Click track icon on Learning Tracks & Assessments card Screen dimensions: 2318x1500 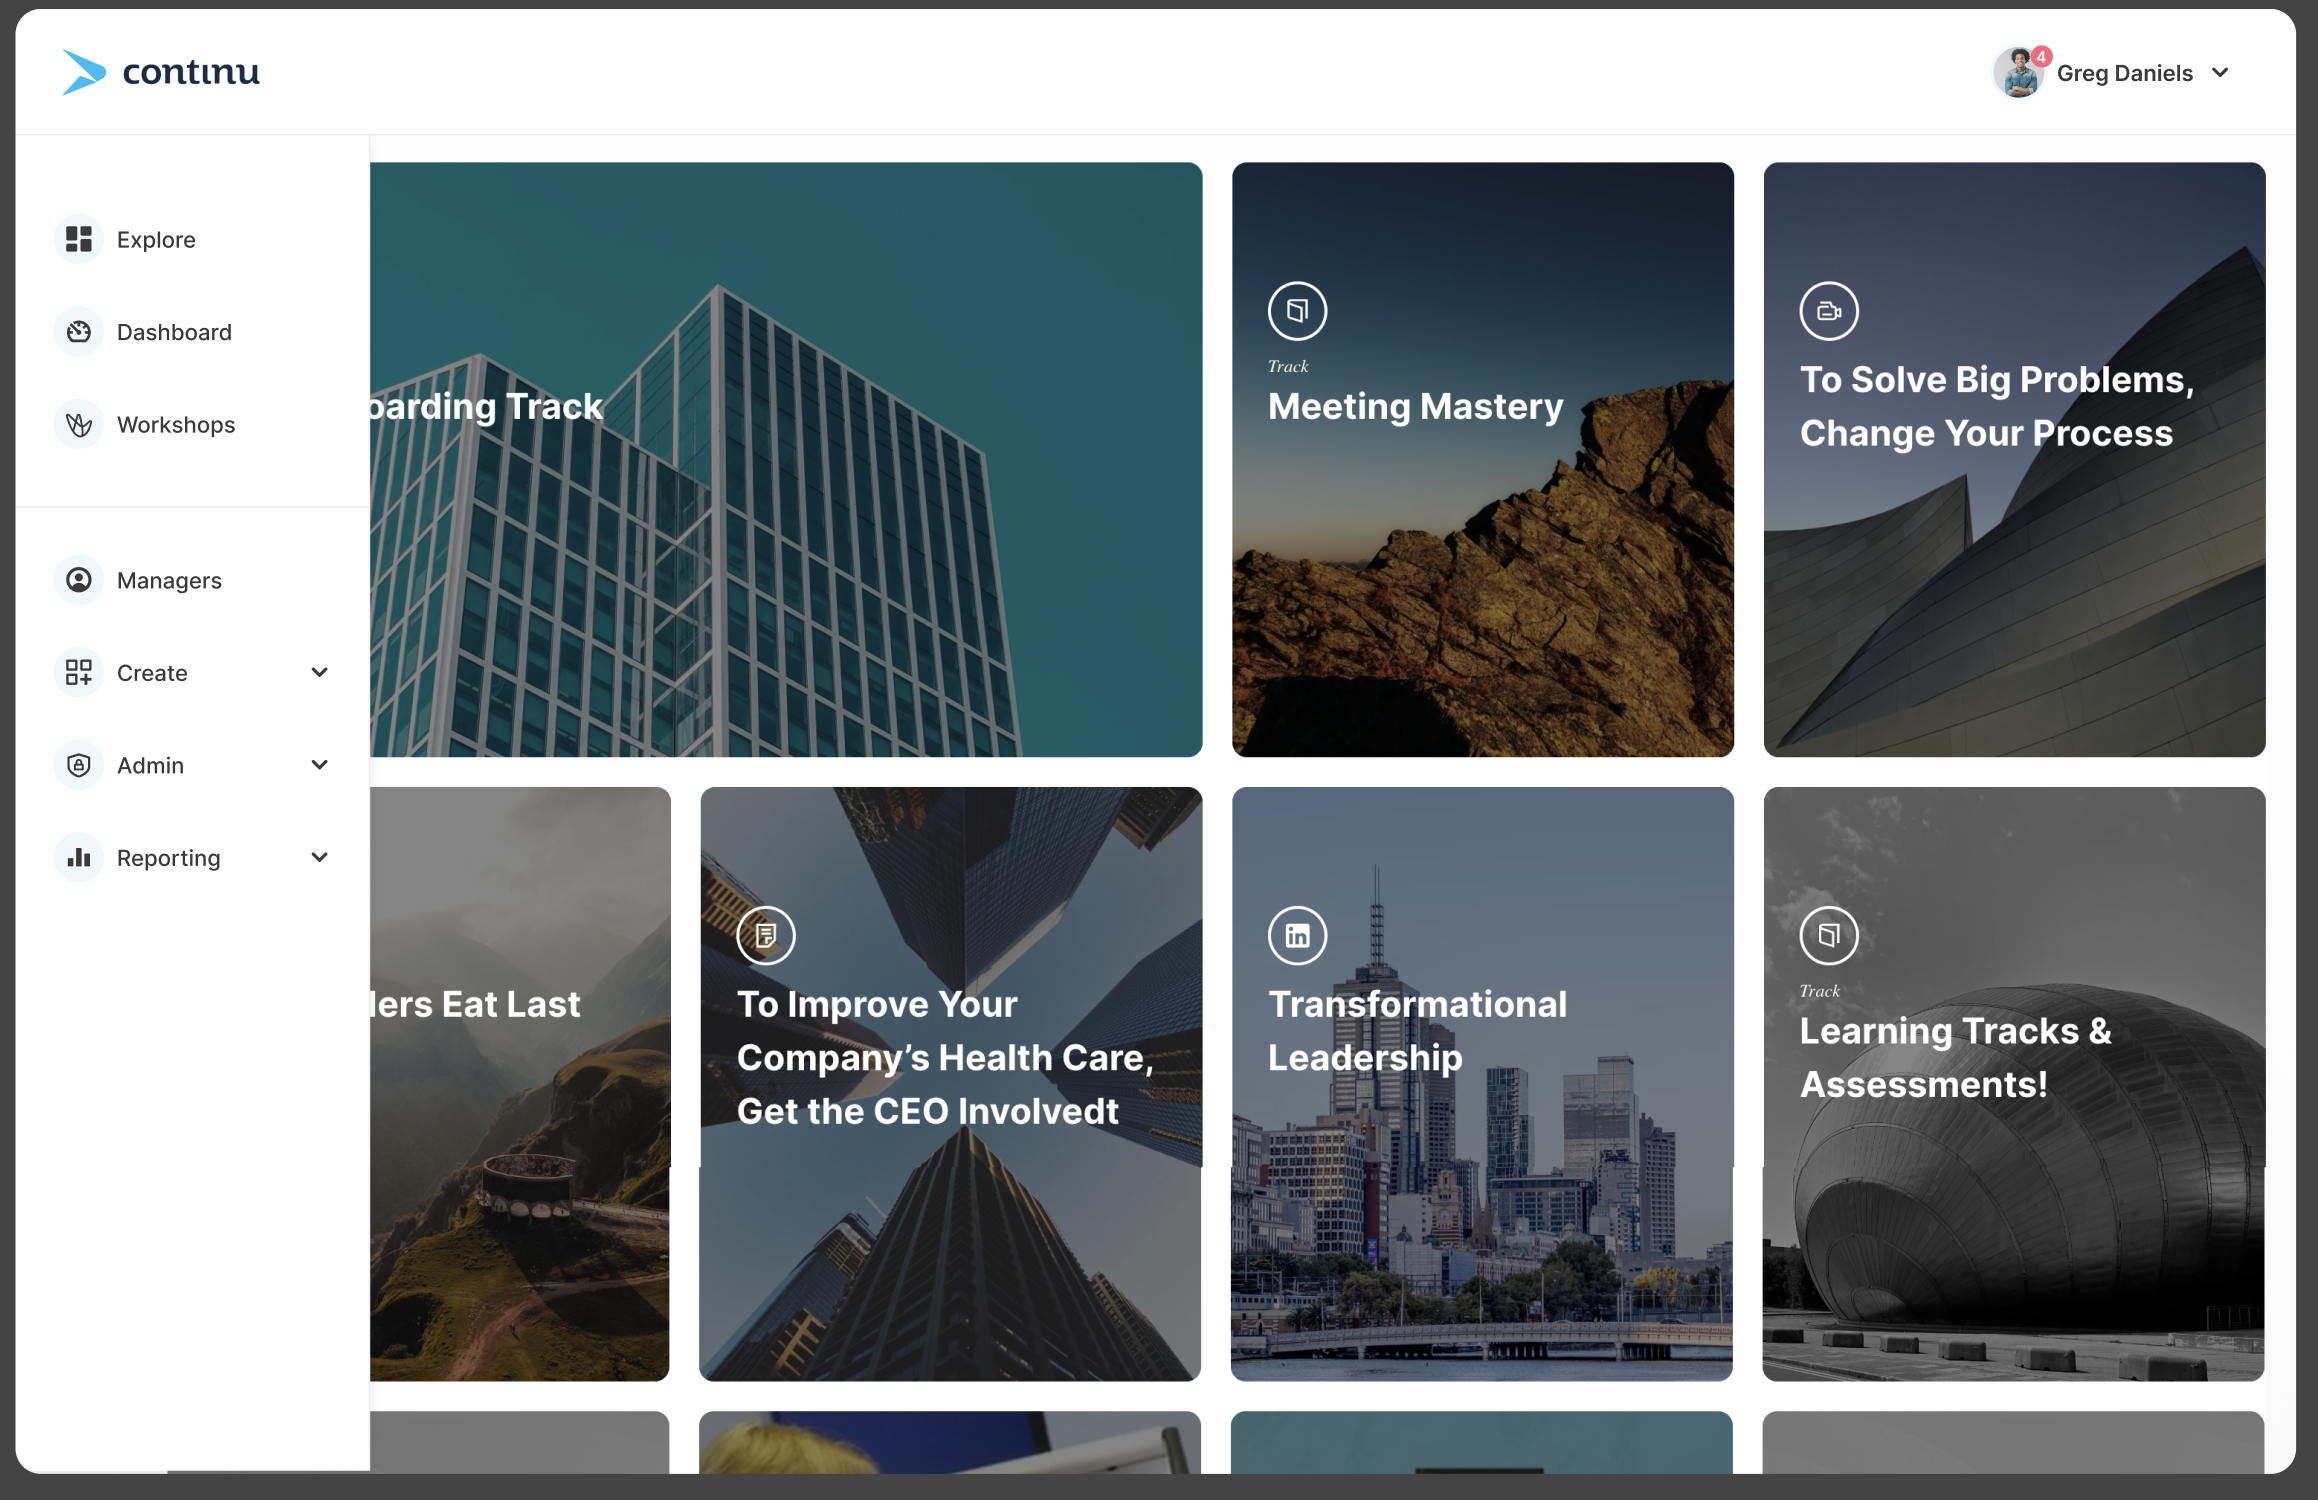coord(1829,936)
